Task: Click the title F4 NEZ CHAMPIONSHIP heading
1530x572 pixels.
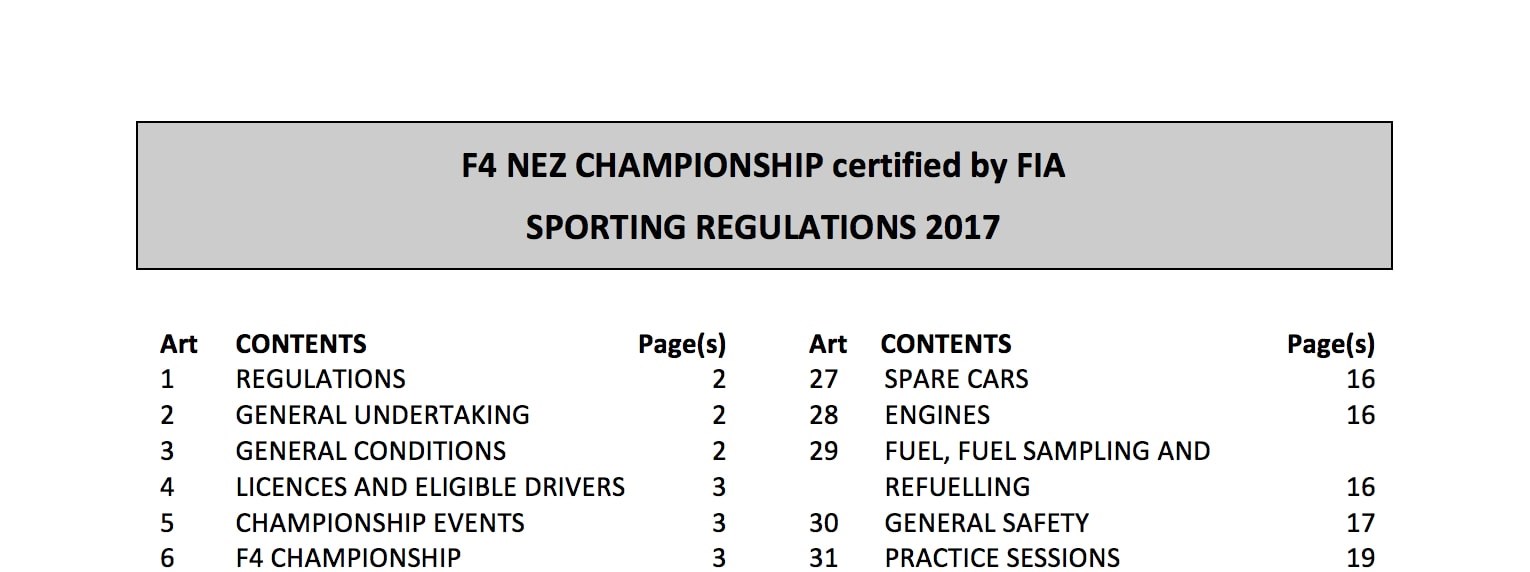Action: 764,166
